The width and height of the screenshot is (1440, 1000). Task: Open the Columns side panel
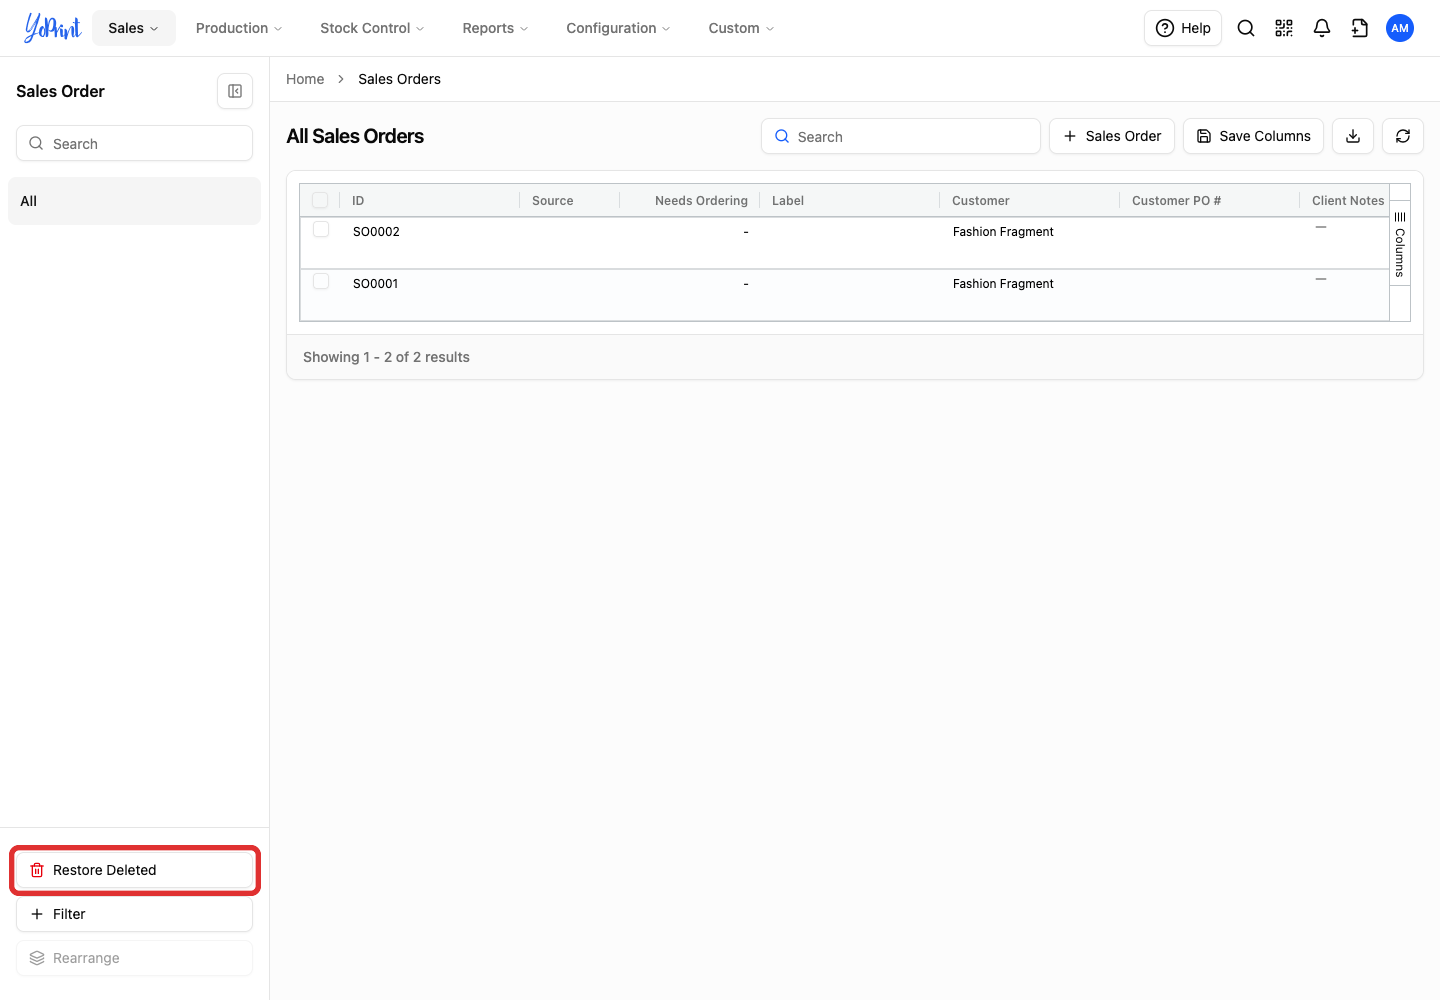tap(1400, 244)
